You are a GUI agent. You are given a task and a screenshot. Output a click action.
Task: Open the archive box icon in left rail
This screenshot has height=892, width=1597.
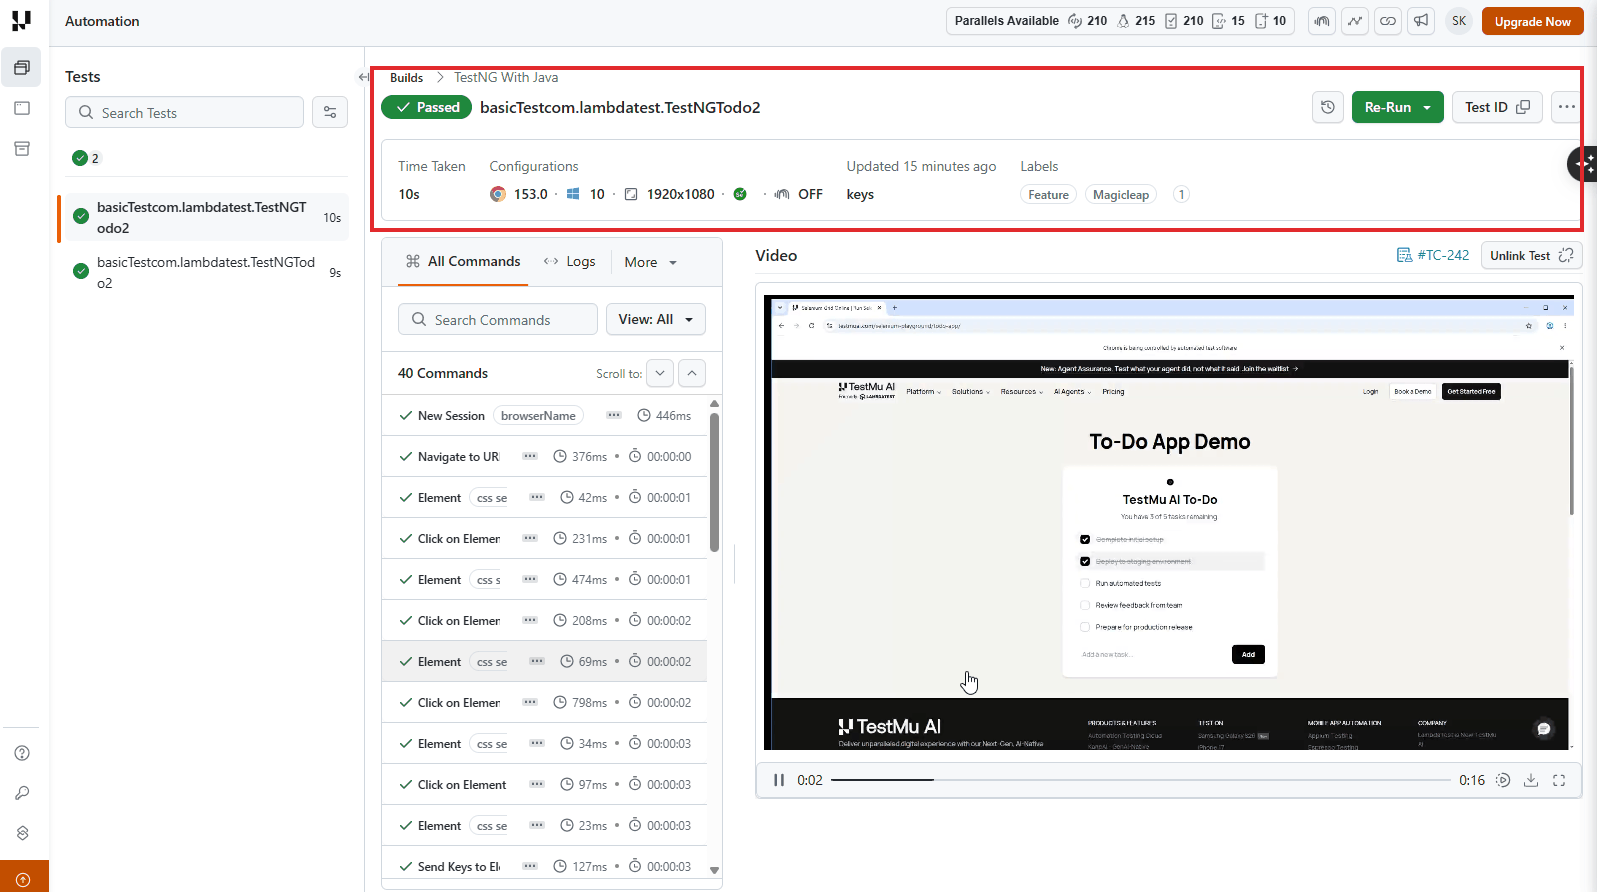(22, 149)
